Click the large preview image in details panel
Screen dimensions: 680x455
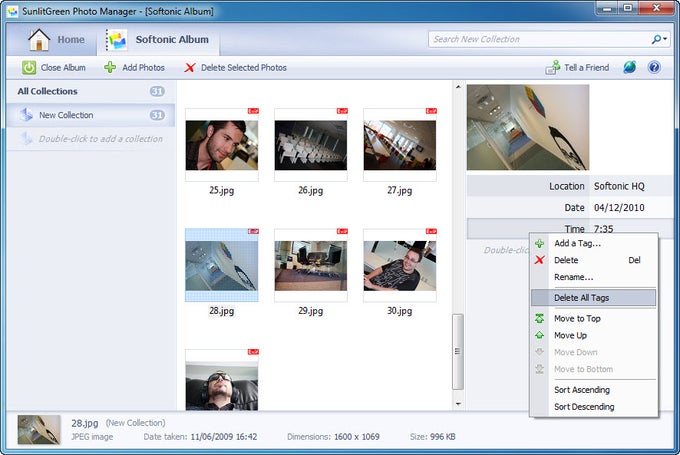tap(528, 127)
